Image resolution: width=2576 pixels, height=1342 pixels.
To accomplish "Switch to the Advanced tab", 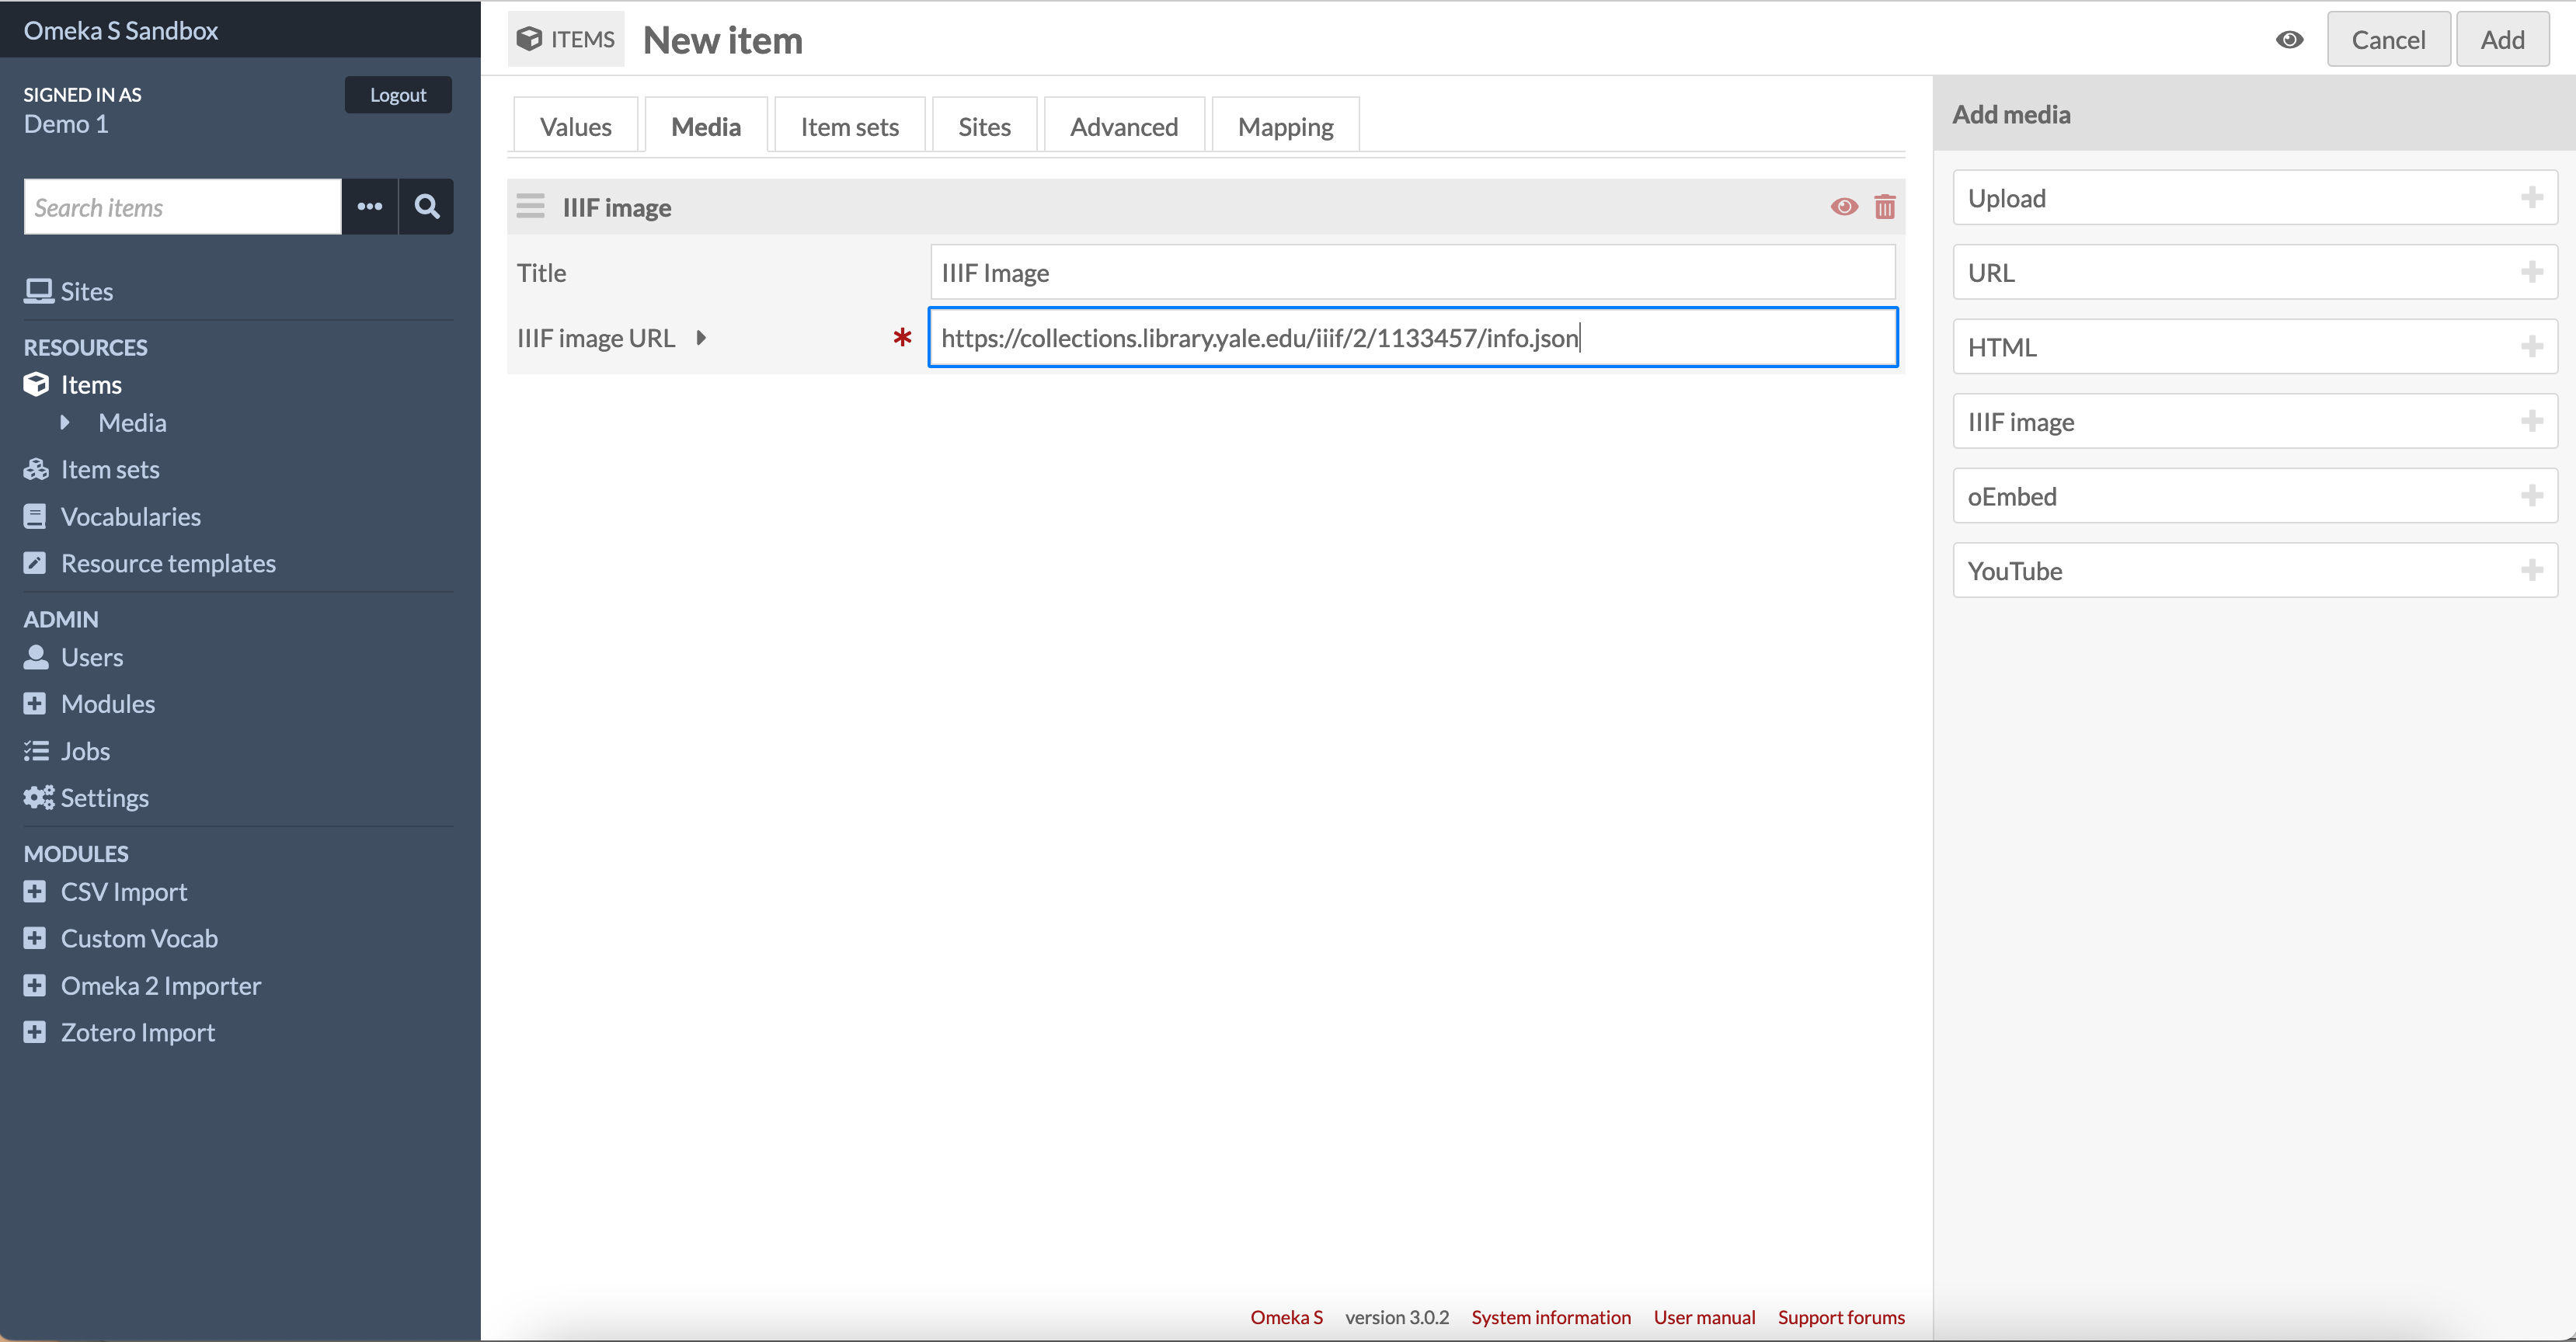I will [1124, 126].
